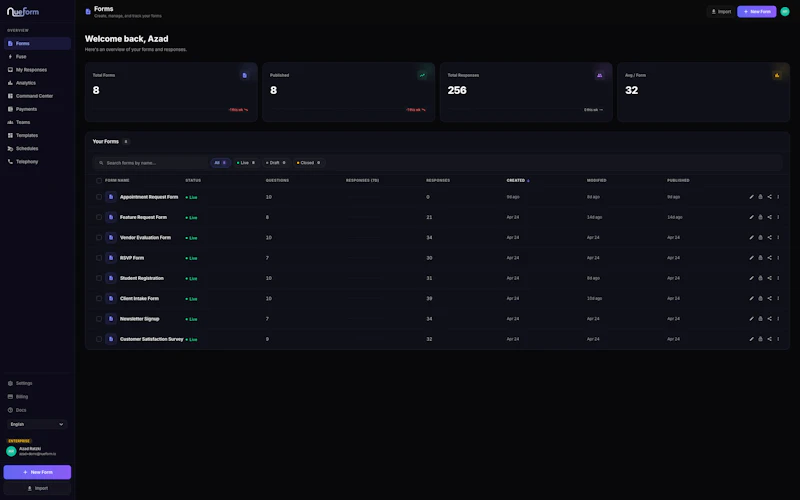The height and width of the screenshot is (500, 800).
Task: Share the Customer Satisfaction Survey
Action: 769,339
